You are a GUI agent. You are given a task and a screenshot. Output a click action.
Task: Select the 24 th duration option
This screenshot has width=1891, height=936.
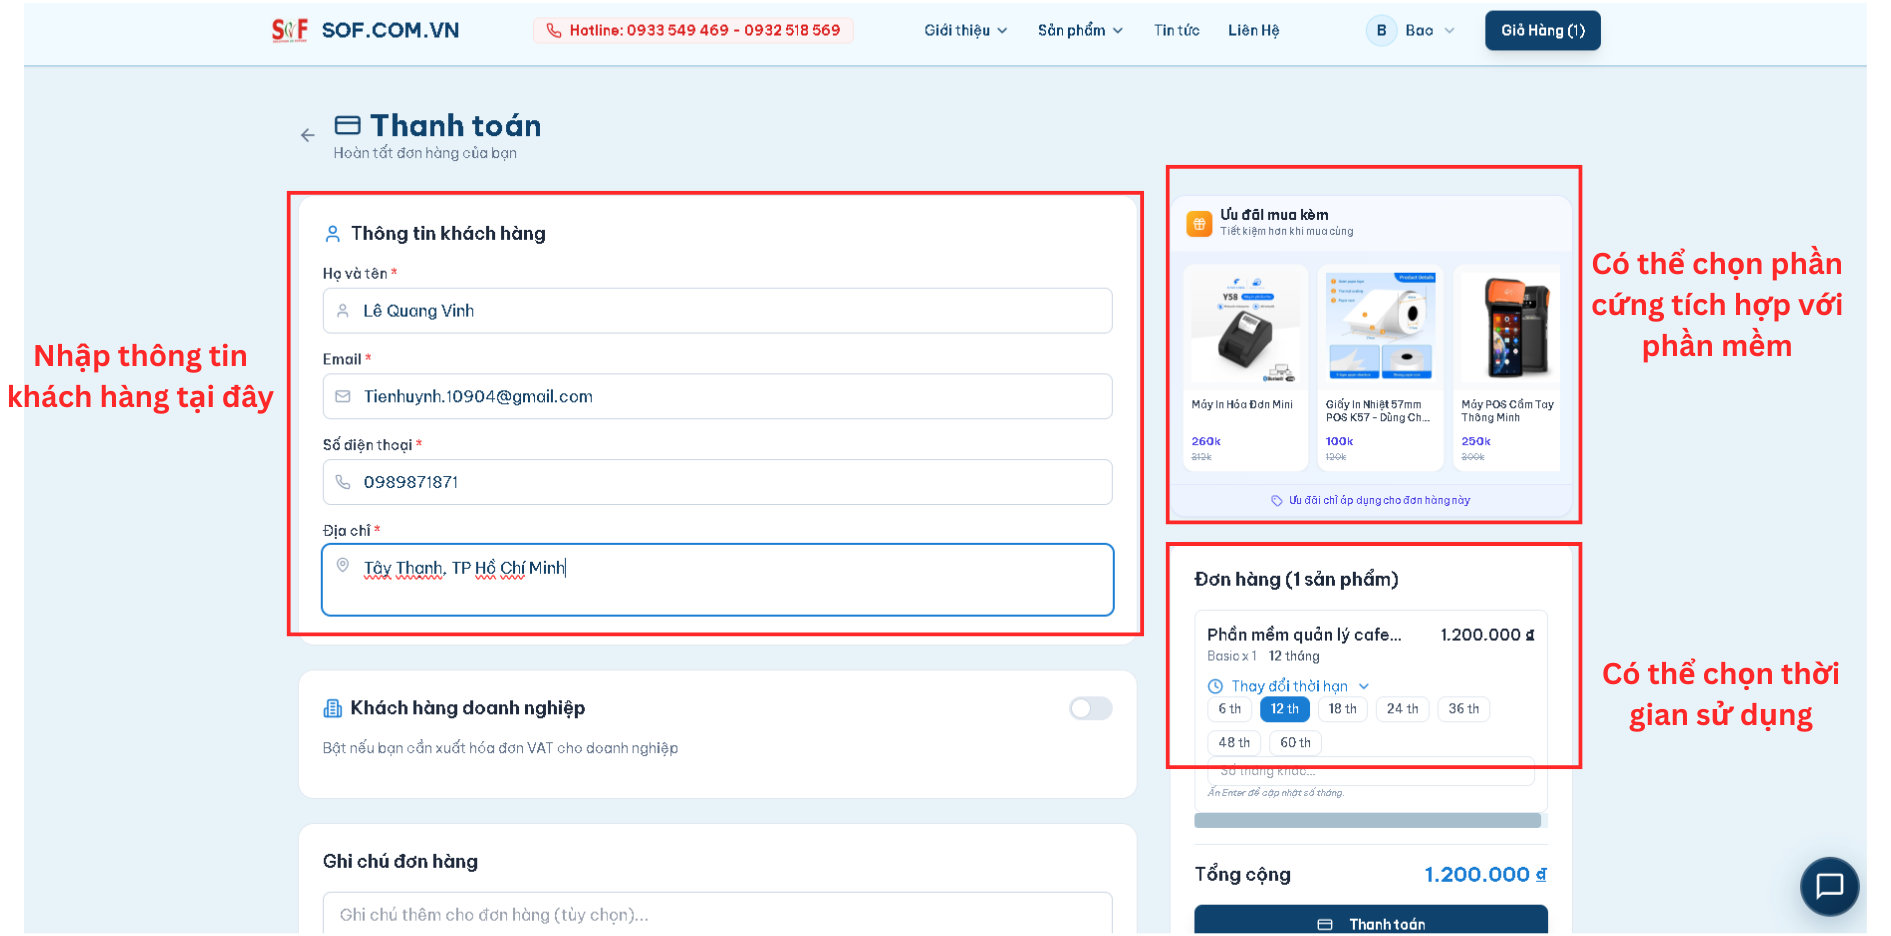point(1402,709)
